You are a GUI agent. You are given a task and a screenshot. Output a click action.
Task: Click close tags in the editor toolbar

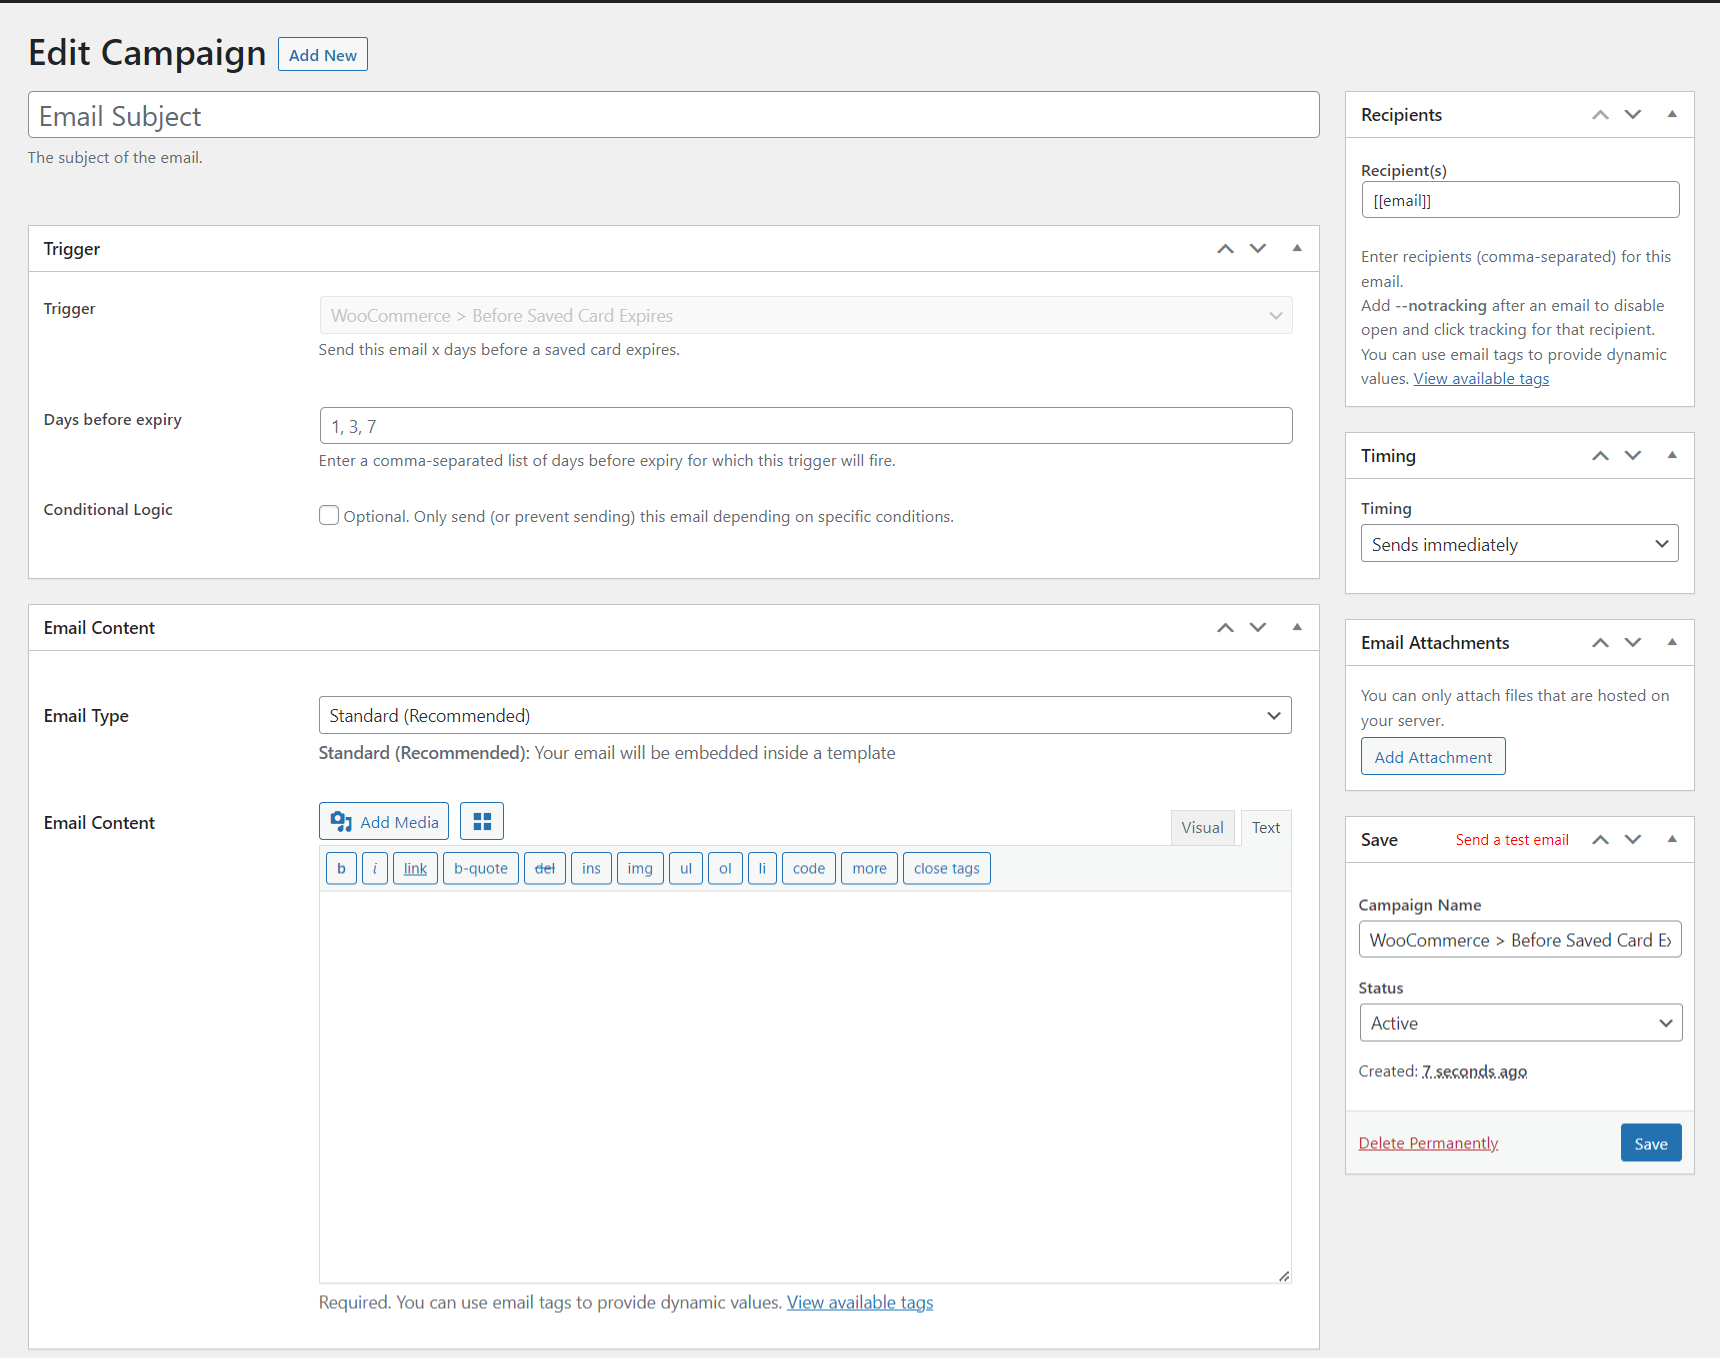[x=946, y=868]
